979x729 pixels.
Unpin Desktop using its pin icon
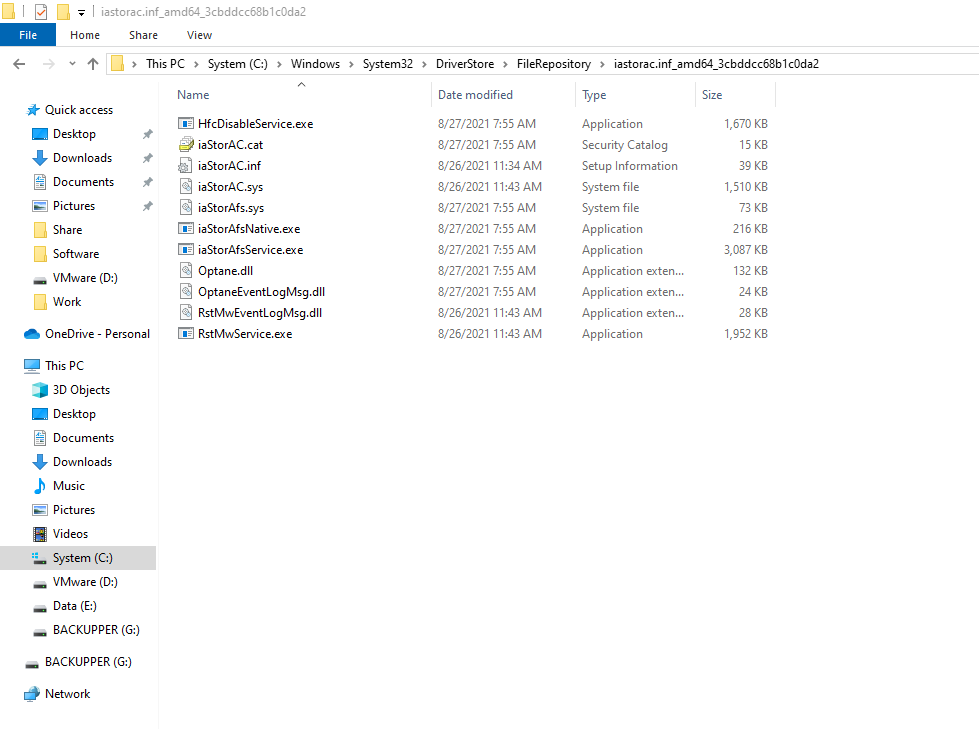[146, 133]
